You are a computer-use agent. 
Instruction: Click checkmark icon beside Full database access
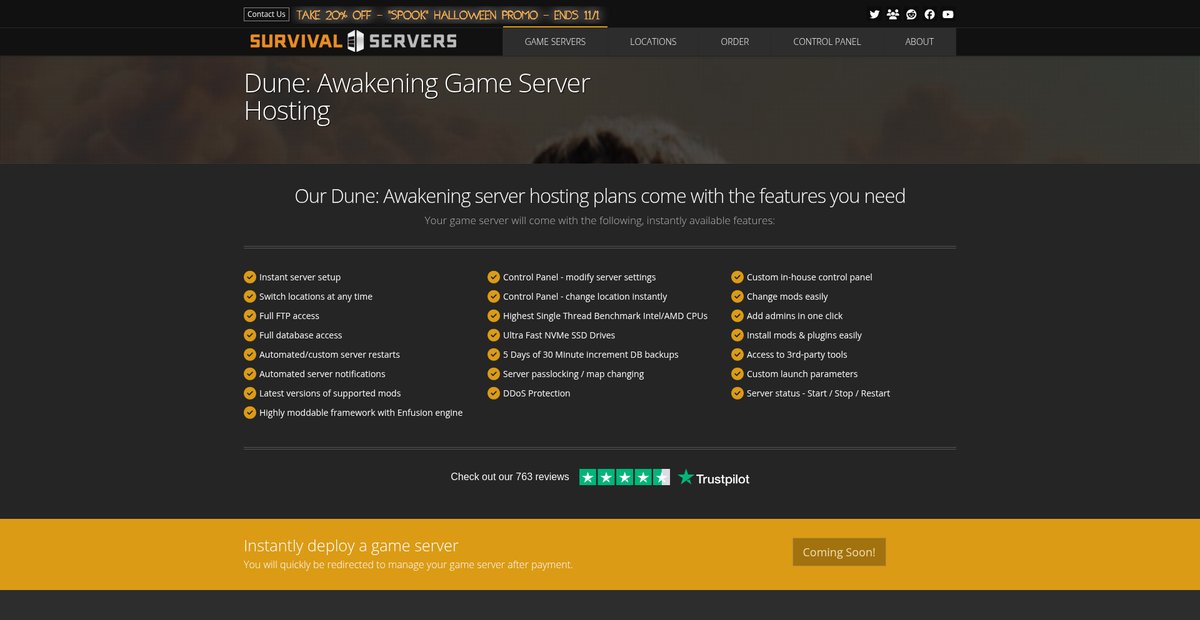click(x=250, y=335)
